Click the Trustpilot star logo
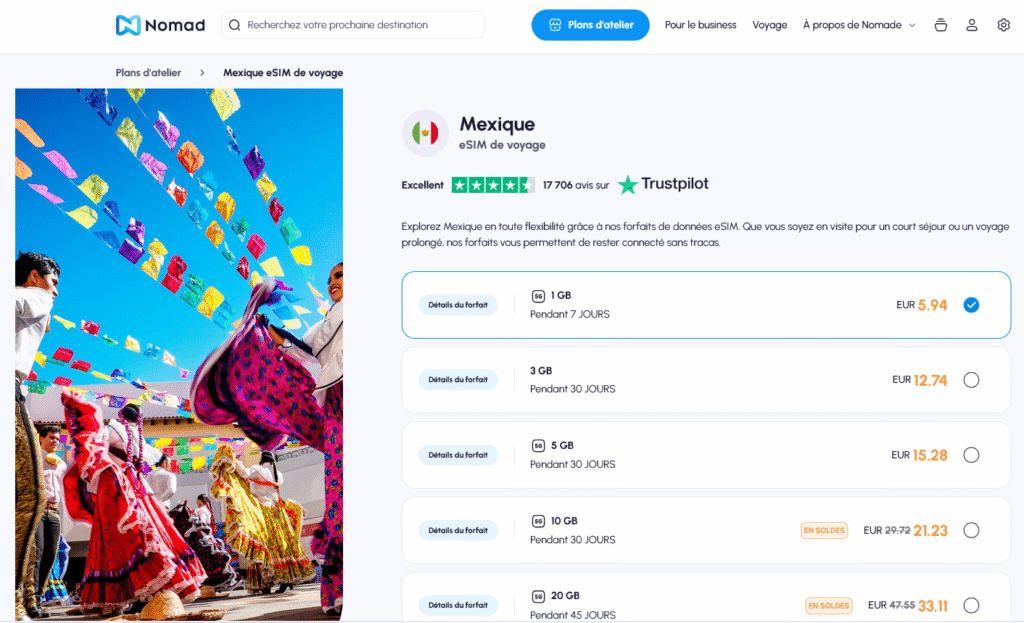This screenshot has width=1024, height=623. pyautogui.click(x=627, y=185)
